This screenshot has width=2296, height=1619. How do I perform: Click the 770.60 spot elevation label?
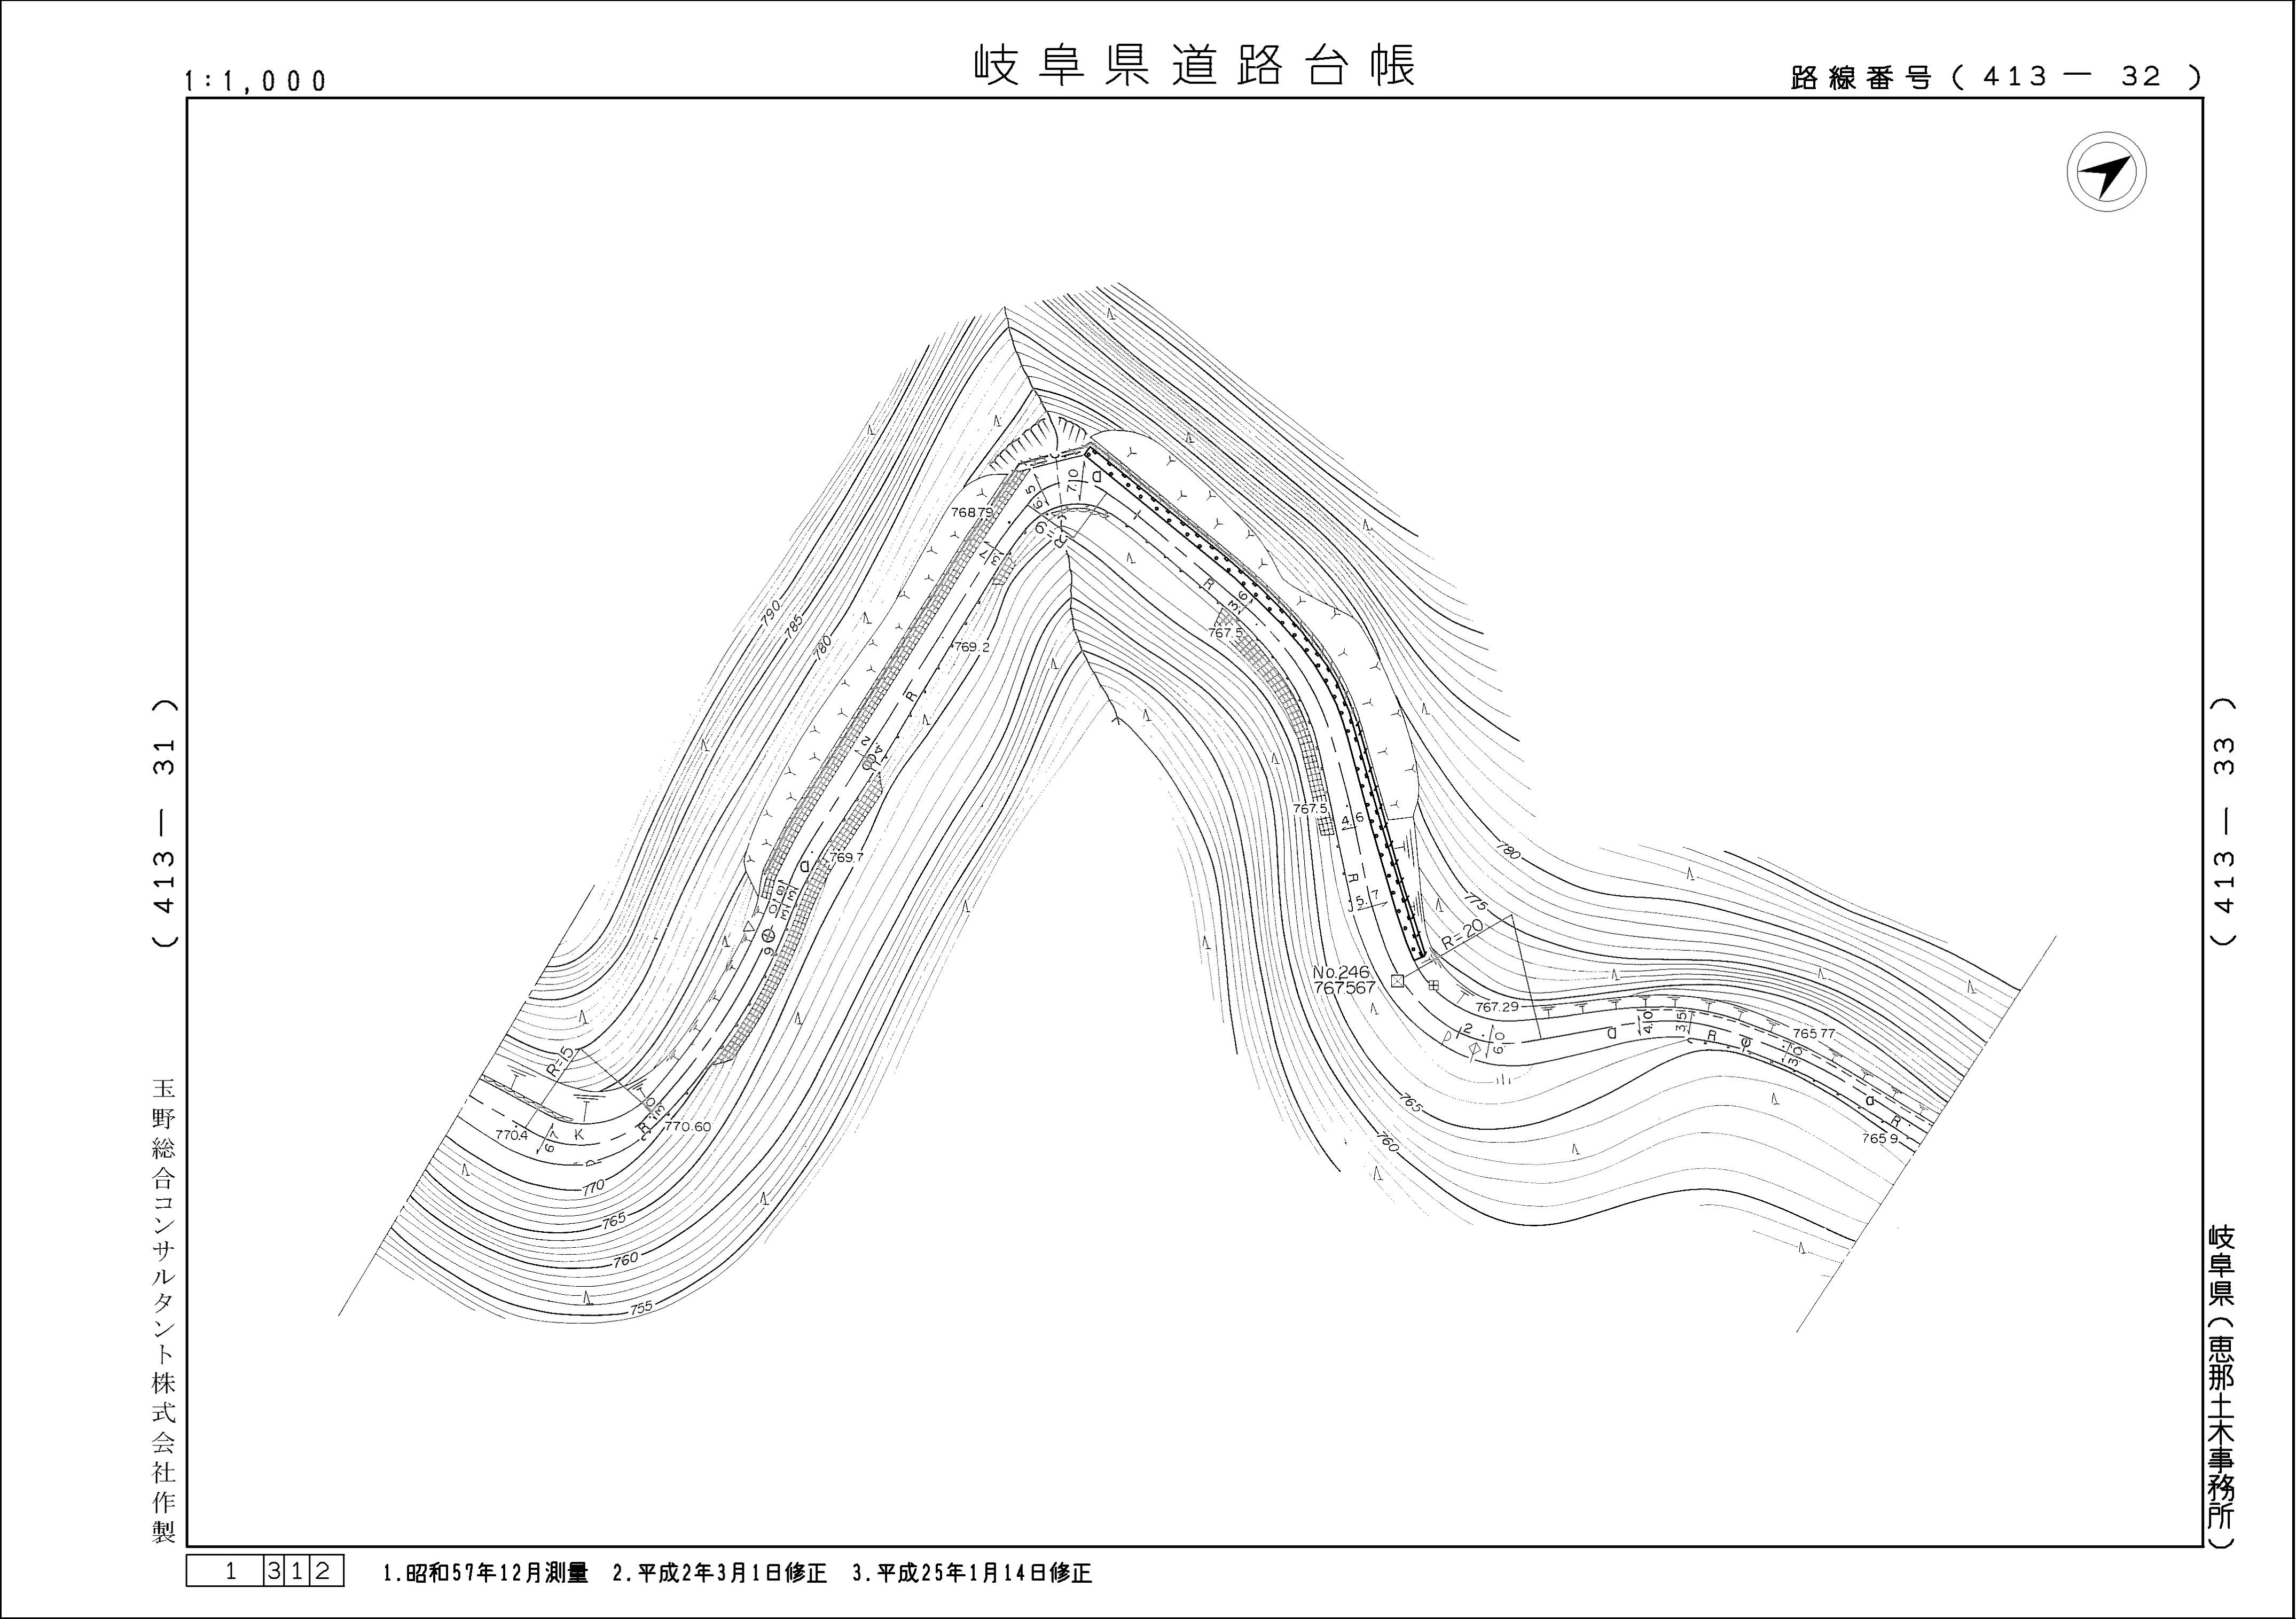point(687,1126)
